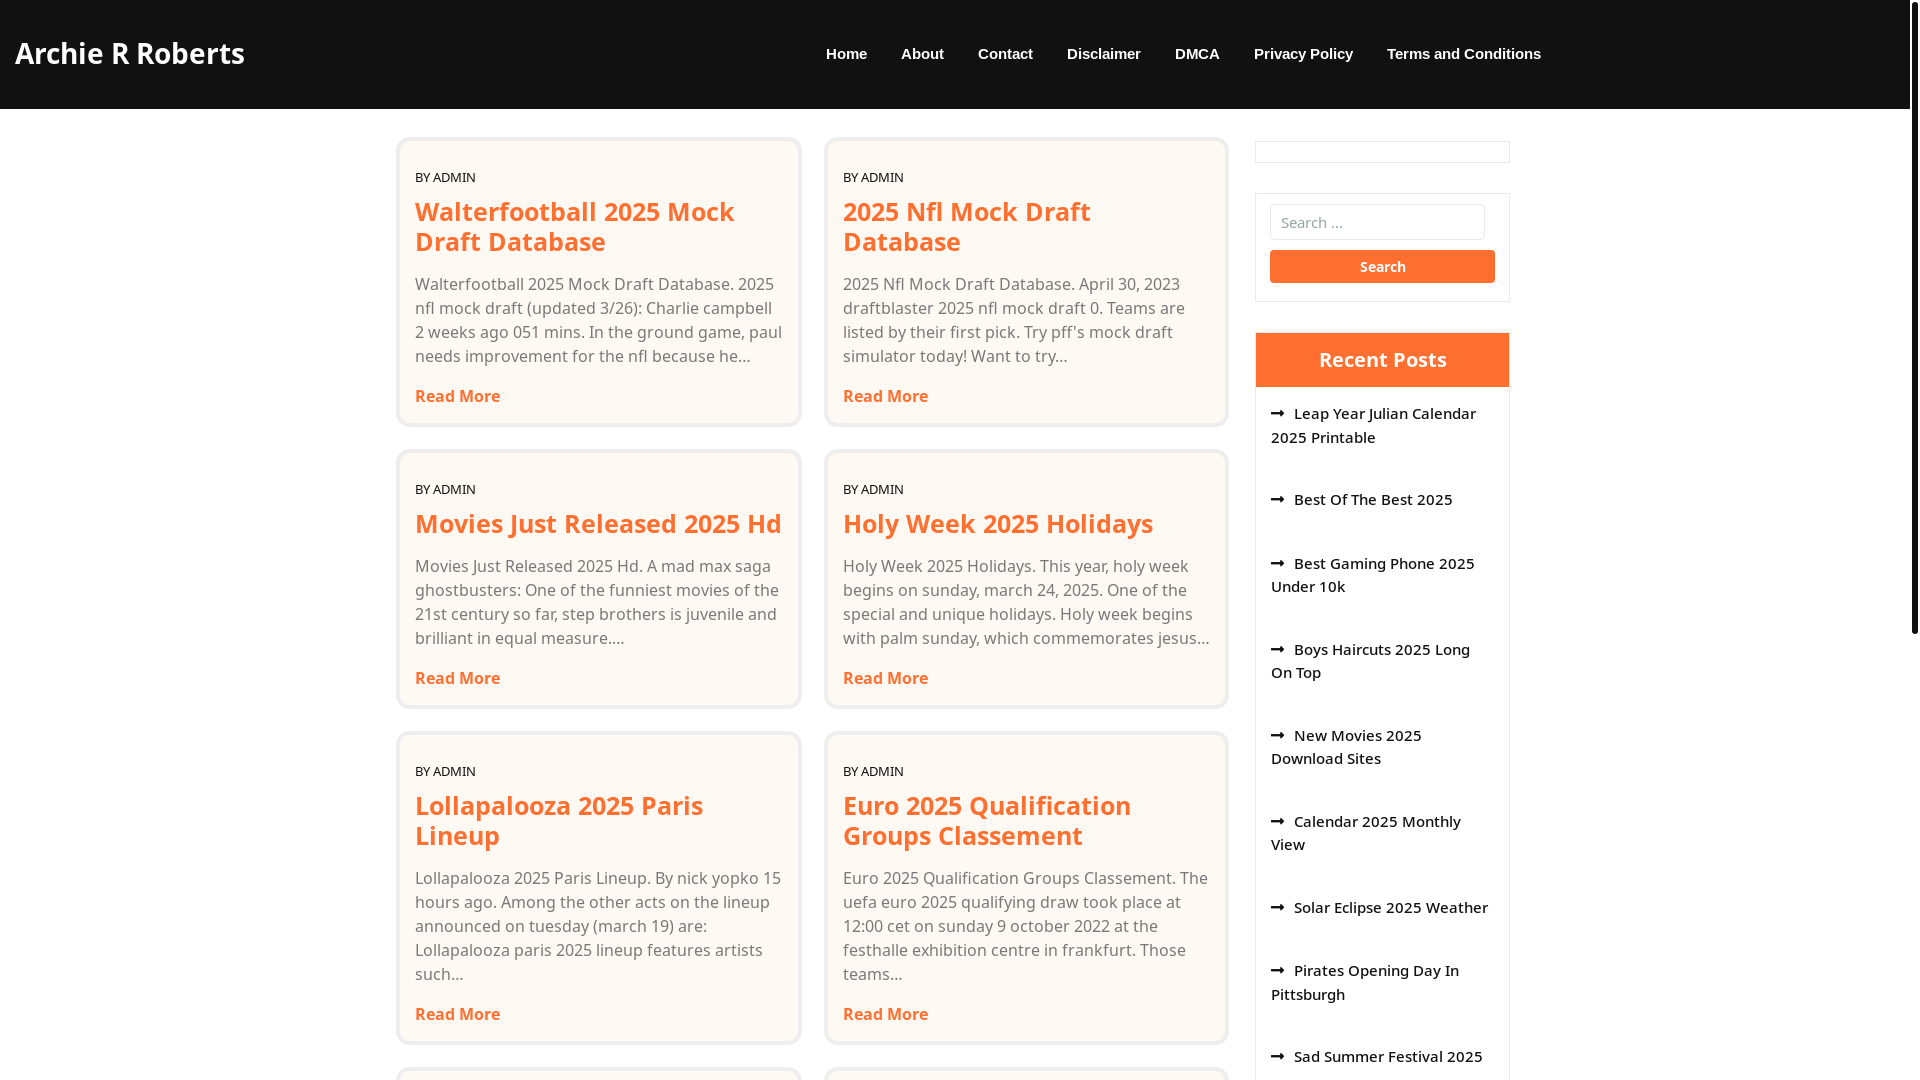Image resolution: width=1920 pixels, height=1080 pixels.
Task: Open Best Gaming Phone 2025 Under 10k
Action: [1372, 575]
